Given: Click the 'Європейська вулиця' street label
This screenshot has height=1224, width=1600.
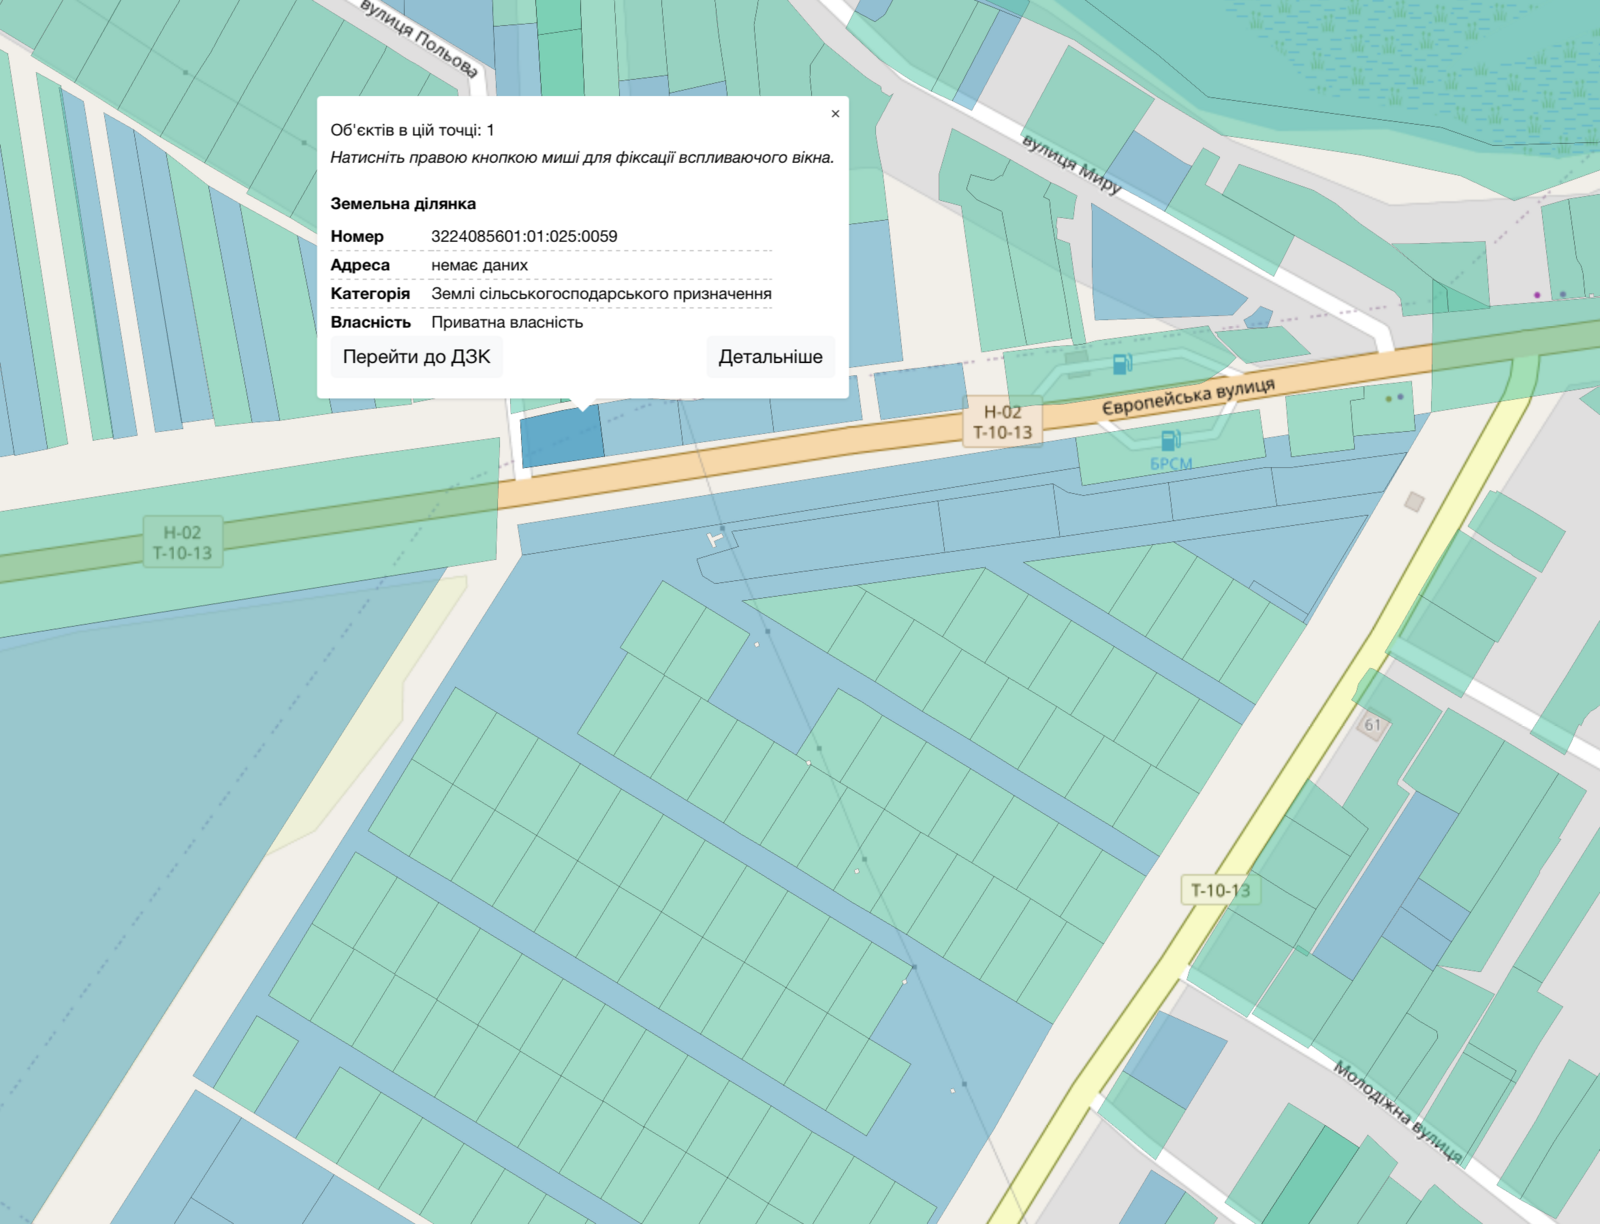Looking at the screenshot, I should (x=1188, y=396).
